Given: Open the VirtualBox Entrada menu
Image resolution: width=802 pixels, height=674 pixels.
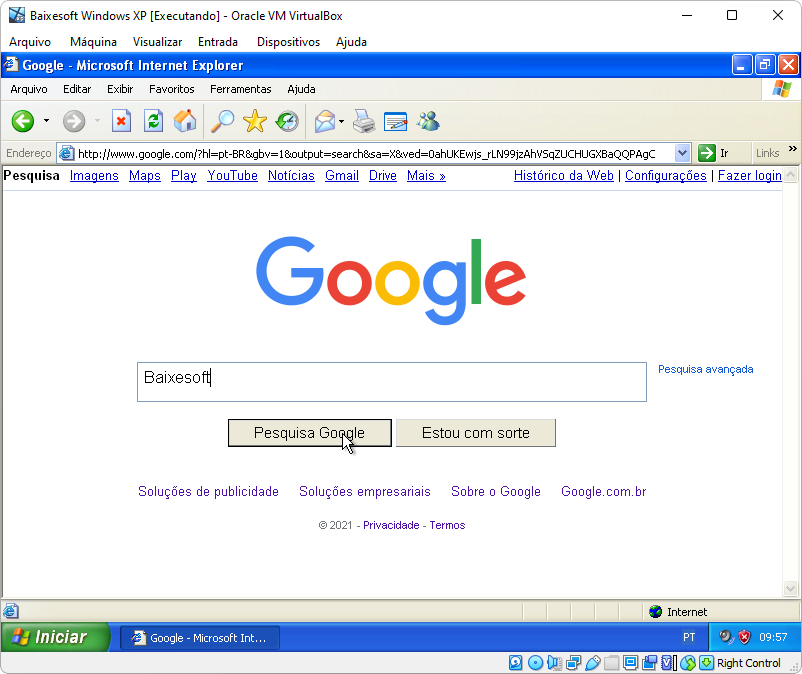Looking at the screenshot, I should 218,42.
